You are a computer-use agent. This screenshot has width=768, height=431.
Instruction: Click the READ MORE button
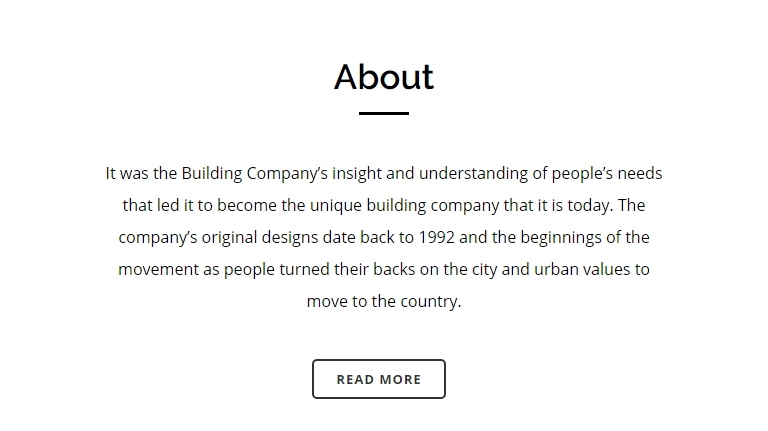tap(379, 379)
